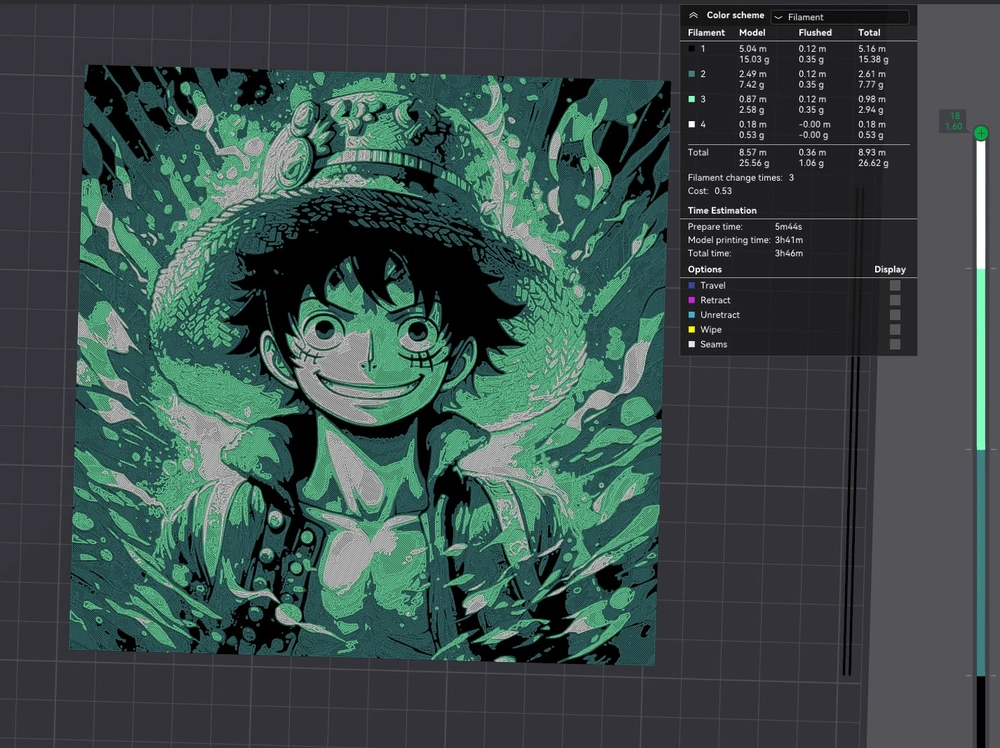Select the light green filament 3 swatch

[x=692, y=99]
